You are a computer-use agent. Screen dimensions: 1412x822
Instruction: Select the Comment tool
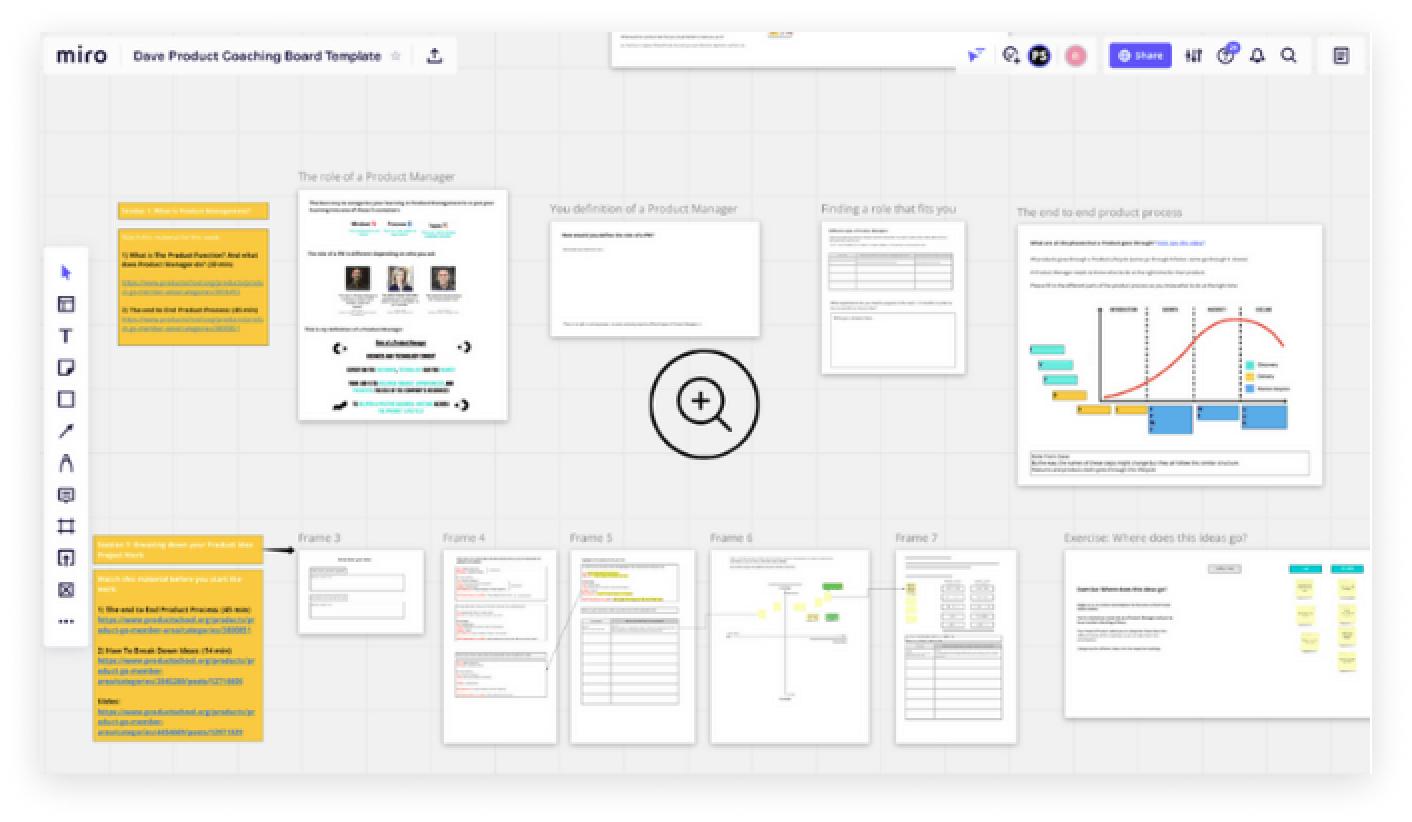pos(67,495)
